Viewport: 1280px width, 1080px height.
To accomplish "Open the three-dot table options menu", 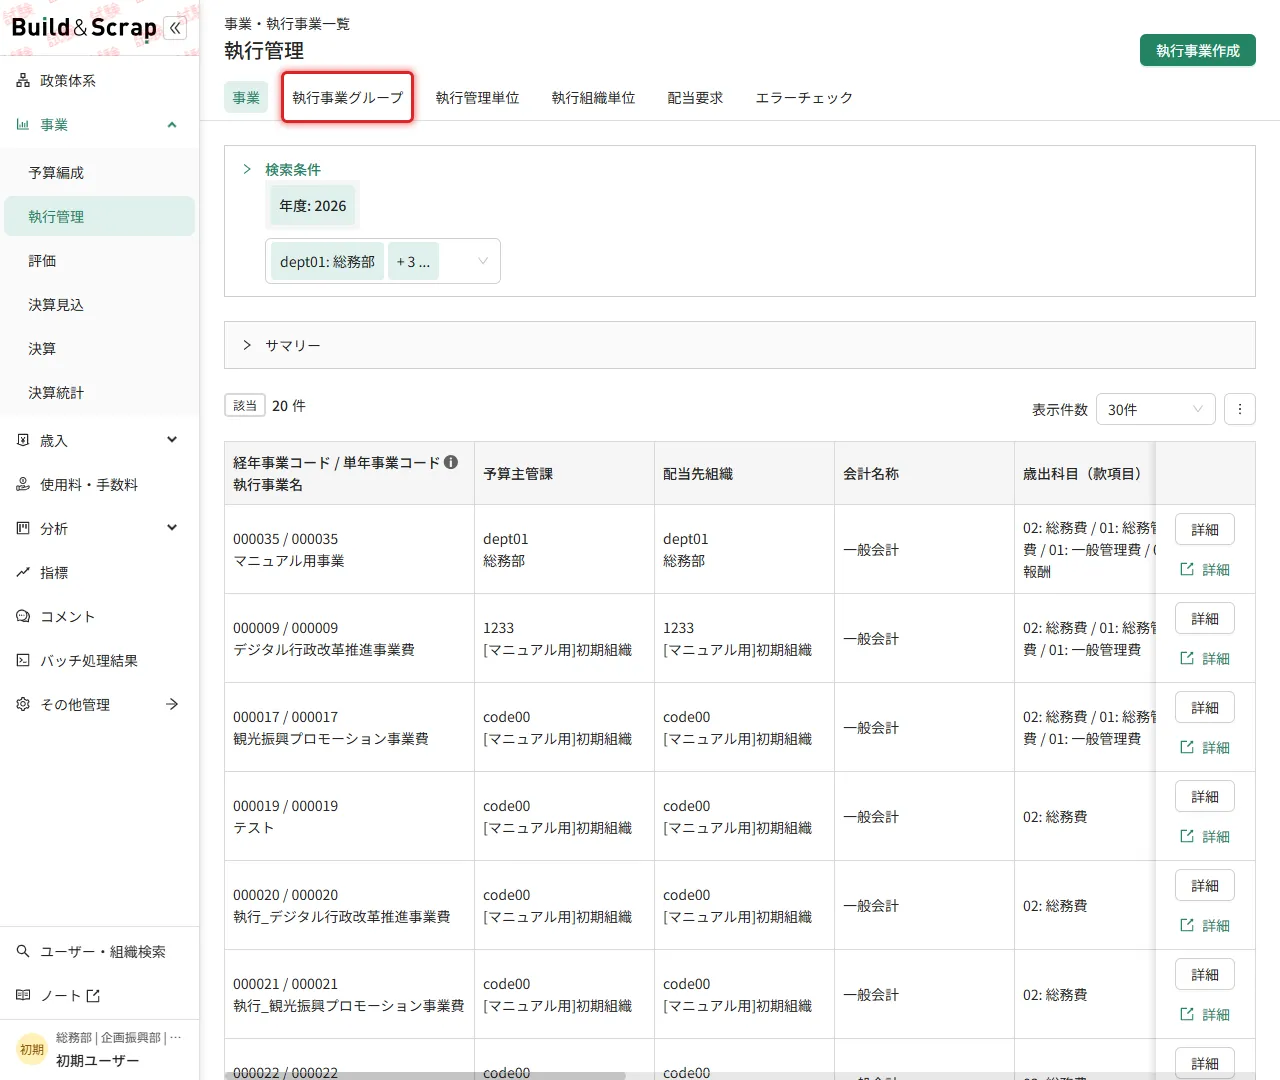I will point(1240,409).
